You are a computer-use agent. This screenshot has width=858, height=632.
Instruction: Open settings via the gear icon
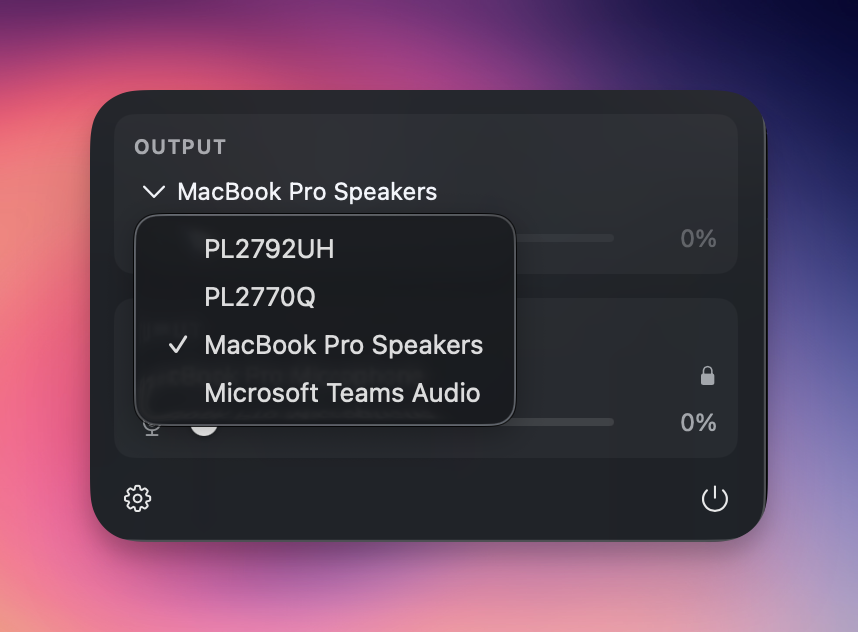(139, 497)
